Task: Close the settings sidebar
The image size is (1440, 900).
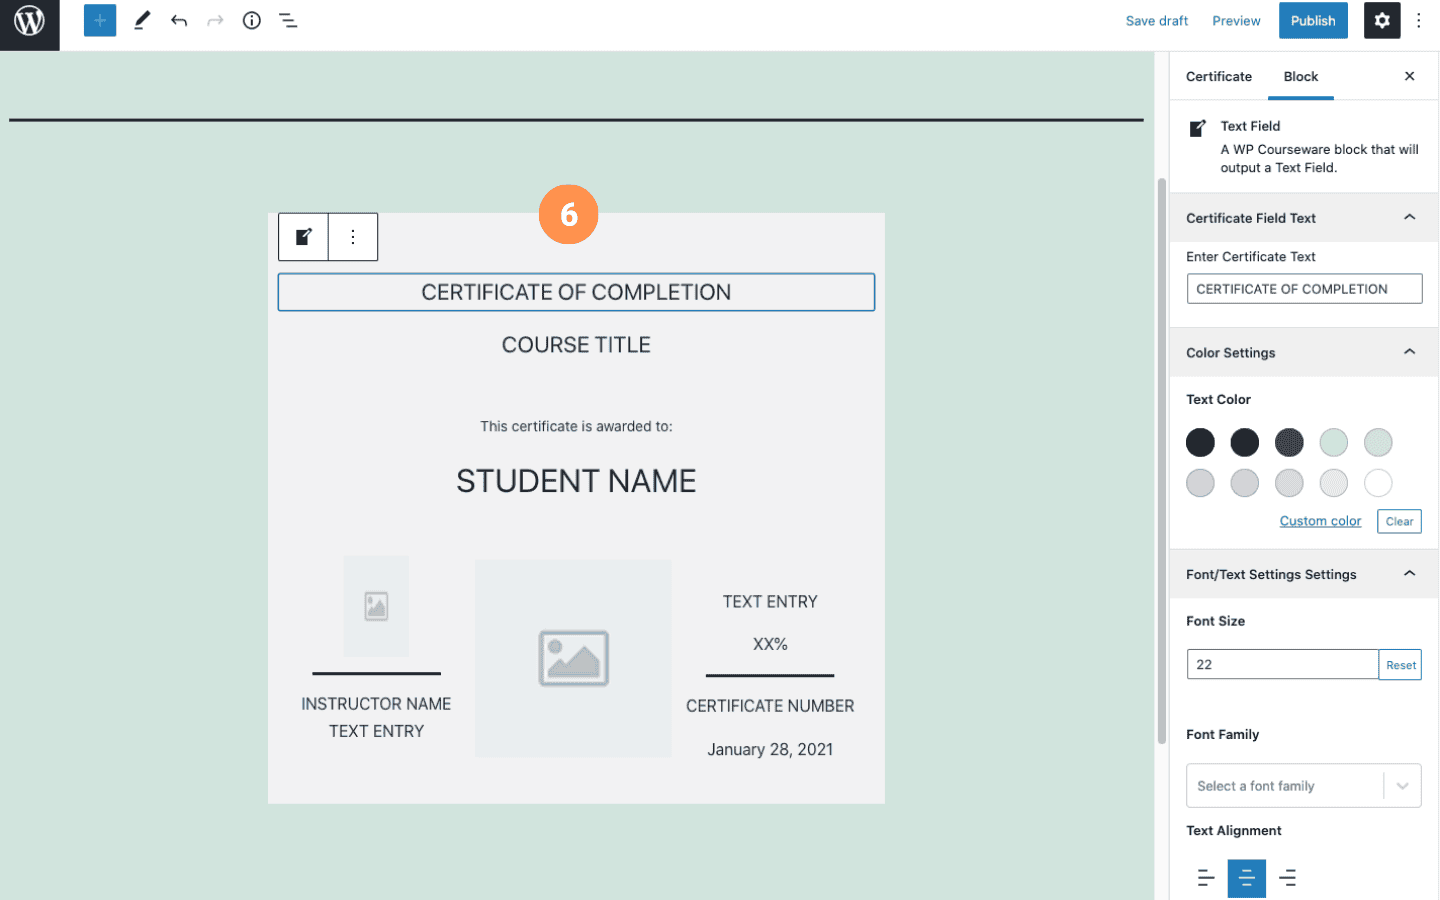Action: pyautogui.click(x=1409, y=76)
